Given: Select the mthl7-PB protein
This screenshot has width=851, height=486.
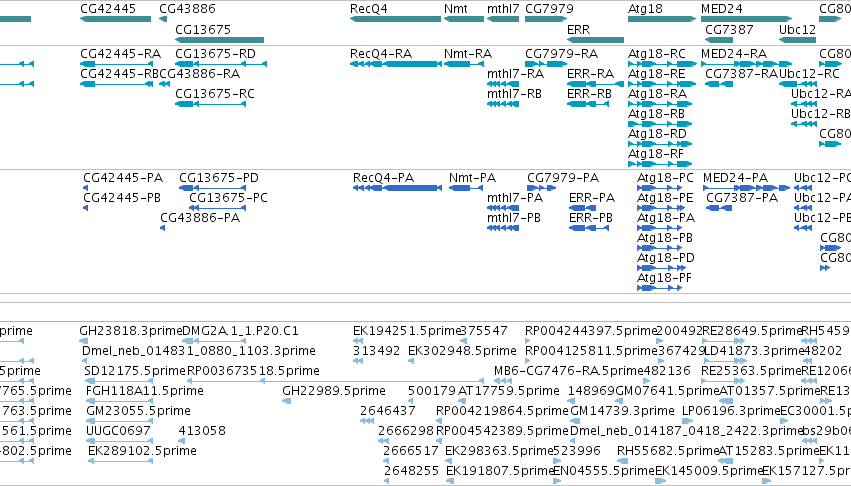Looking at the screenshot, I should pyautogui.click(x=503, y=228).
